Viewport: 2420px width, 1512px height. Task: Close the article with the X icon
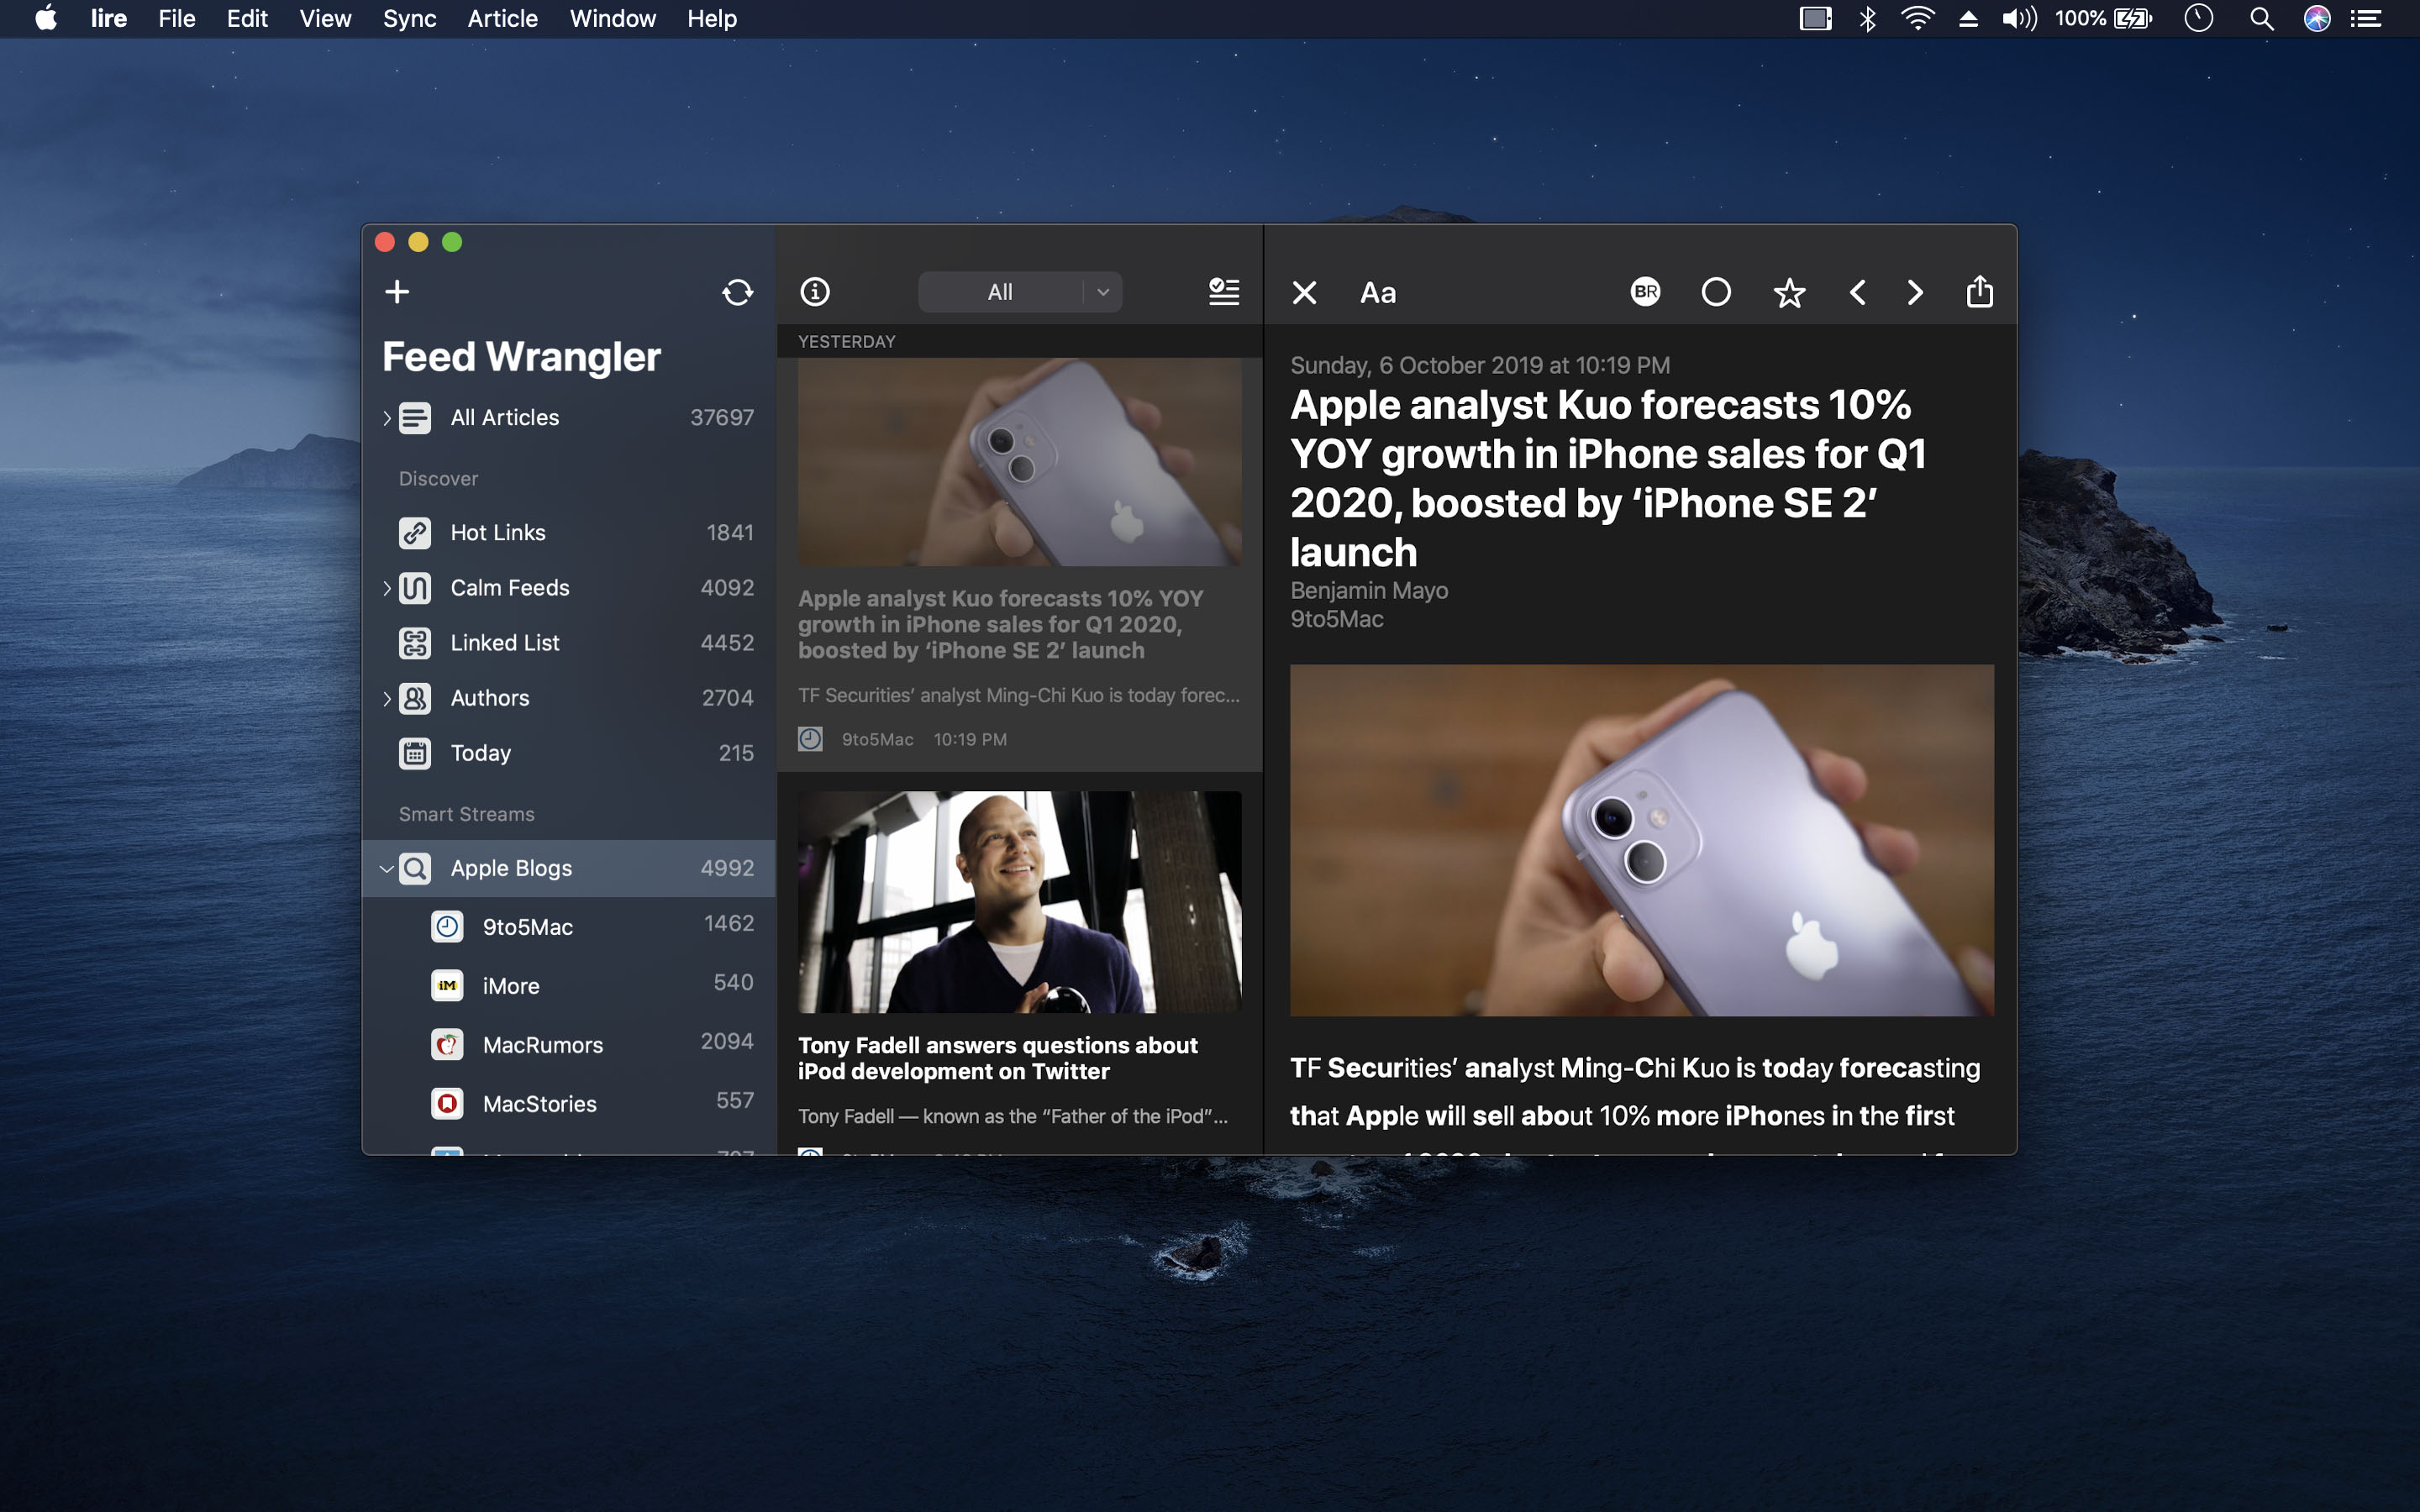pyautogui.click(x=1304, y=293)
